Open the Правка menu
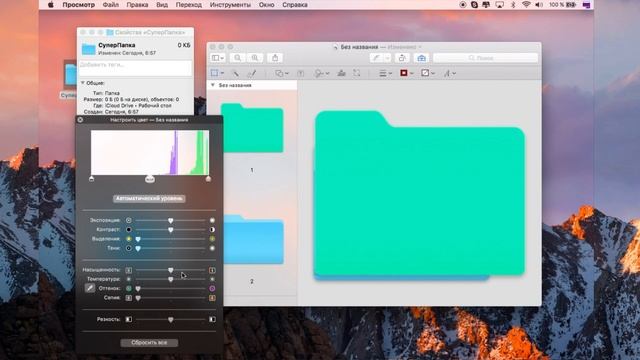The height and width of the screenshot is (360, 640). pos(137,5)
